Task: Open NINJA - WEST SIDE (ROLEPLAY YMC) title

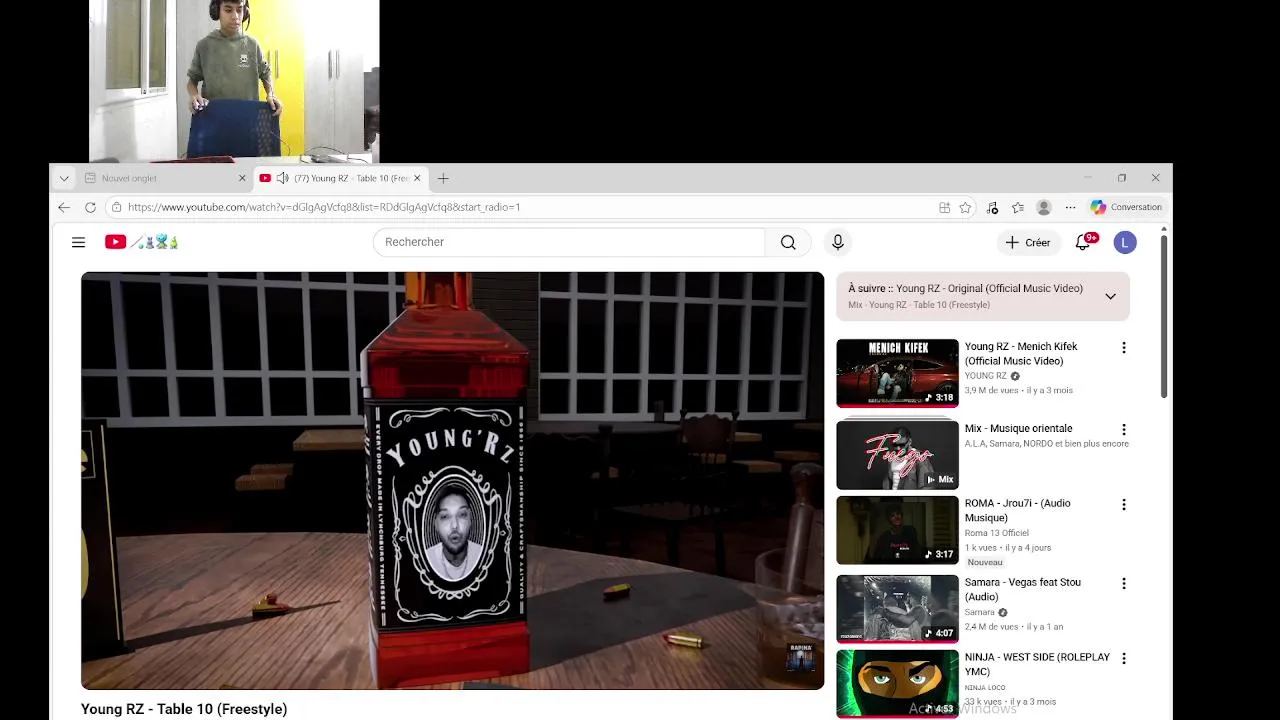Action: click(1037, 664)
